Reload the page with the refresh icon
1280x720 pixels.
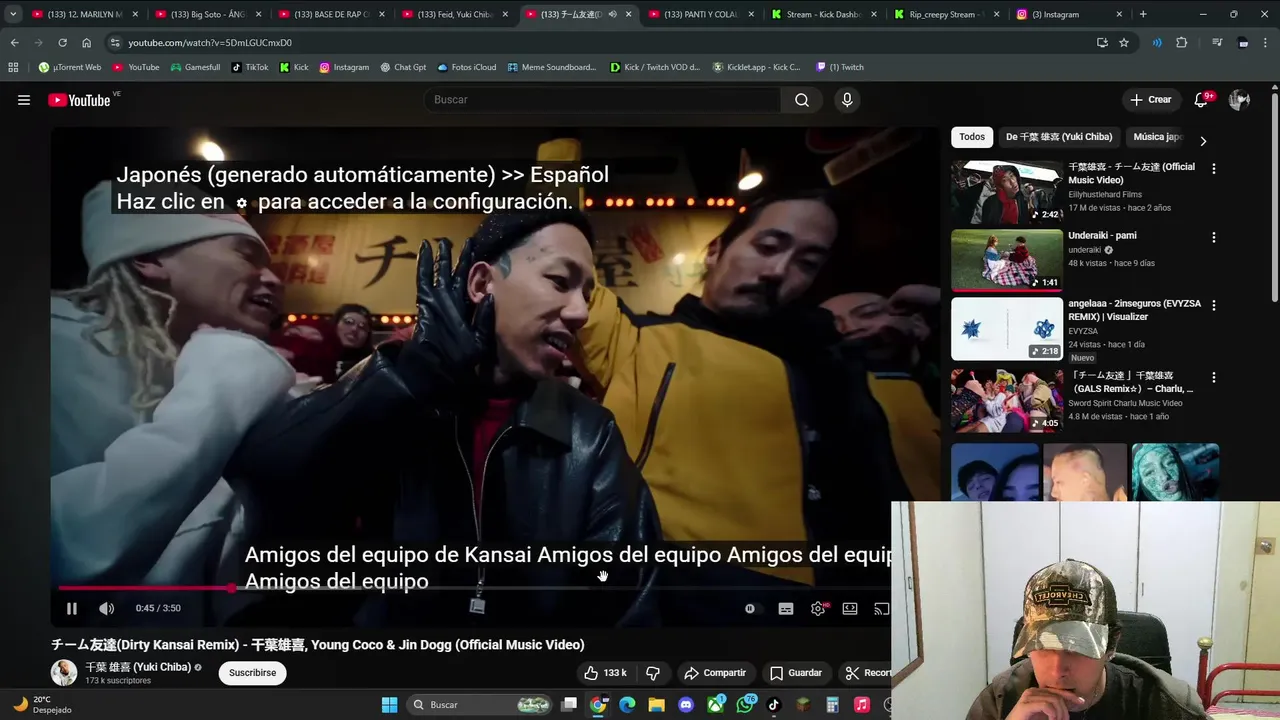62,43
